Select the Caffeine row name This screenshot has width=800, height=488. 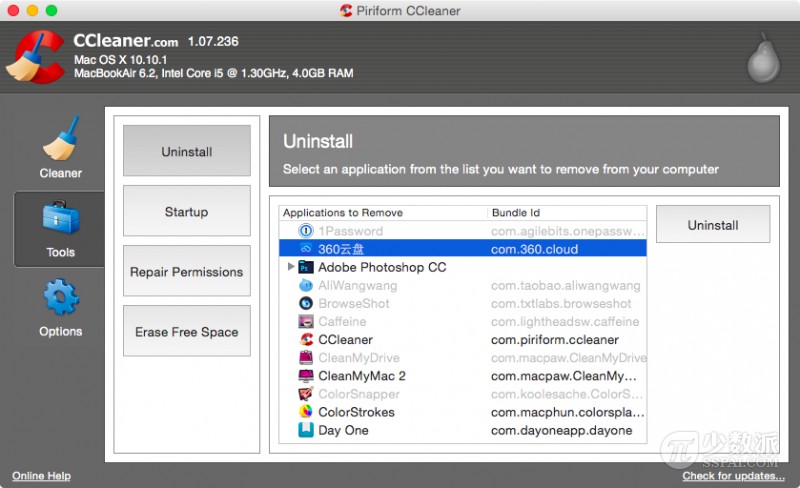point(342,322)
